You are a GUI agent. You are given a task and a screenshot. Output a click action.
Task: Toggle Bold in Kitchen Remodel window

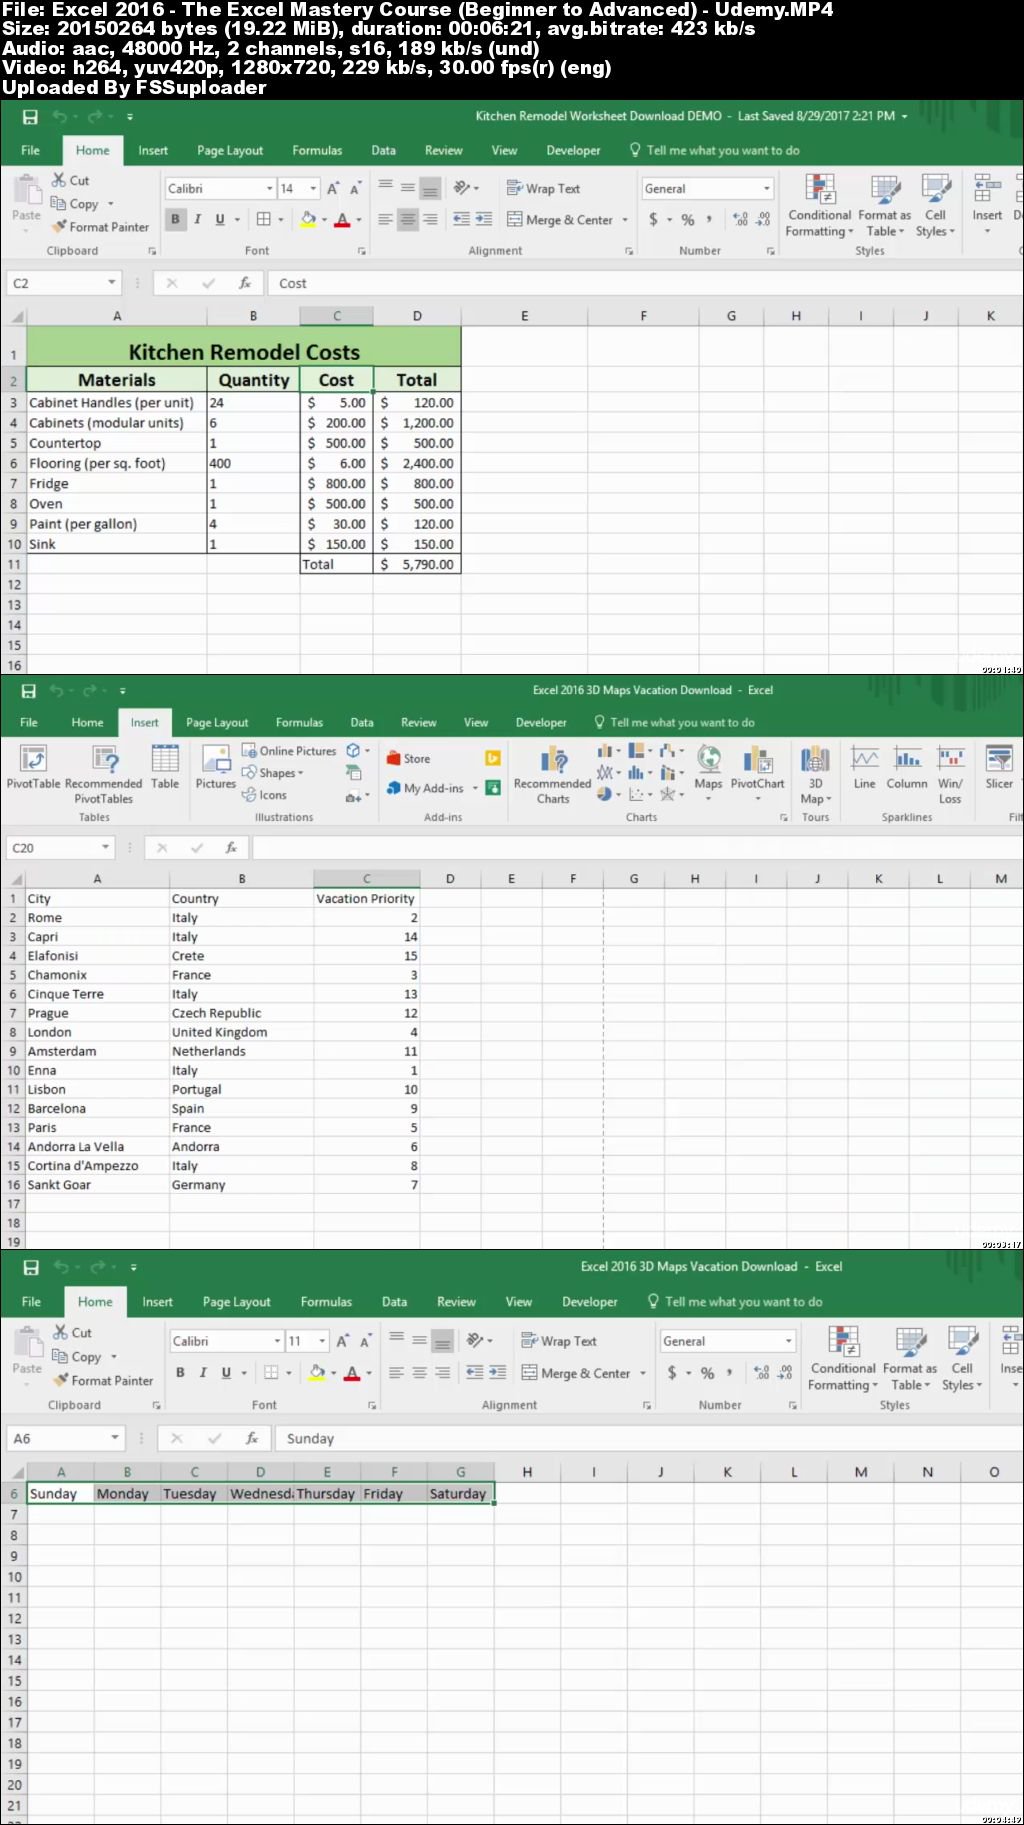[176, 219]
